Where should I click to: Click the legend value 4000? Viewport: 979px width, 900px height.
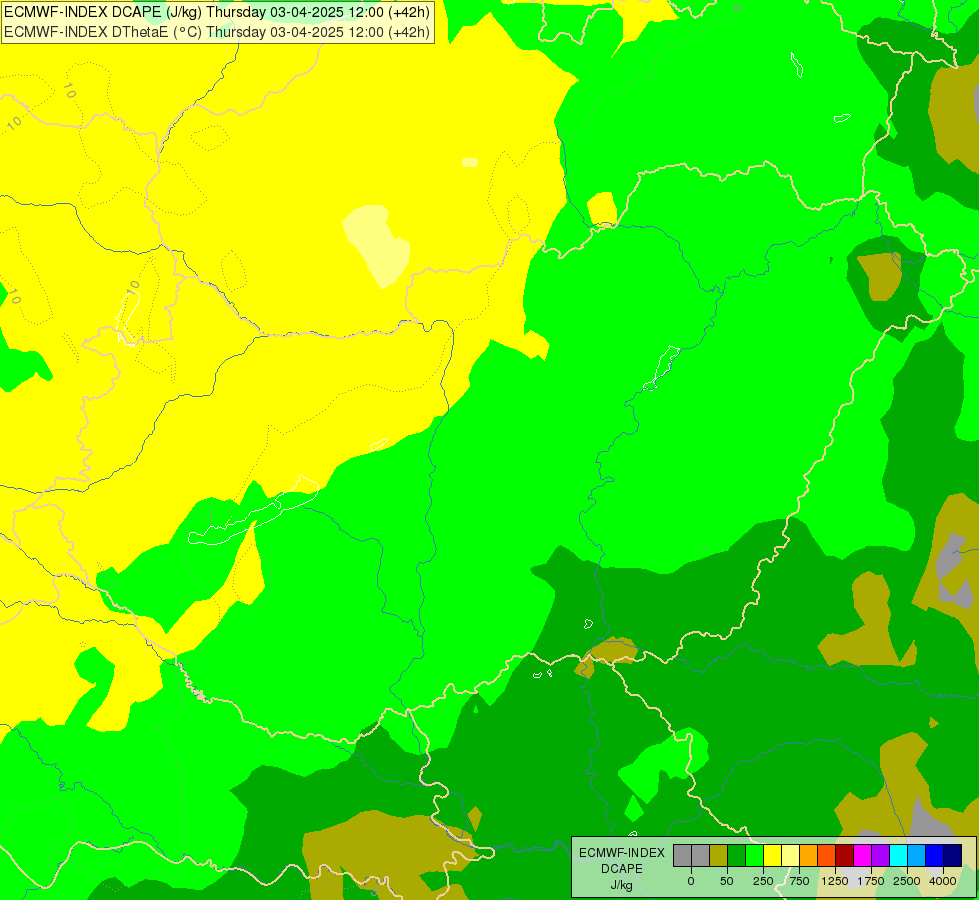[943, 881]
